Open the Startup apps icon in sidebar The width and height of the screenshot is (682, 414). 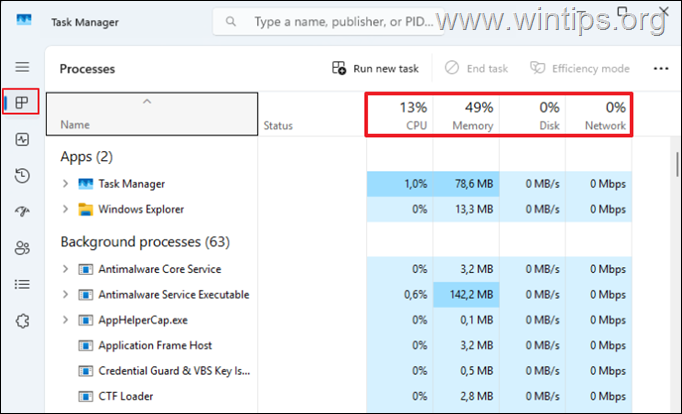[22, 211]
